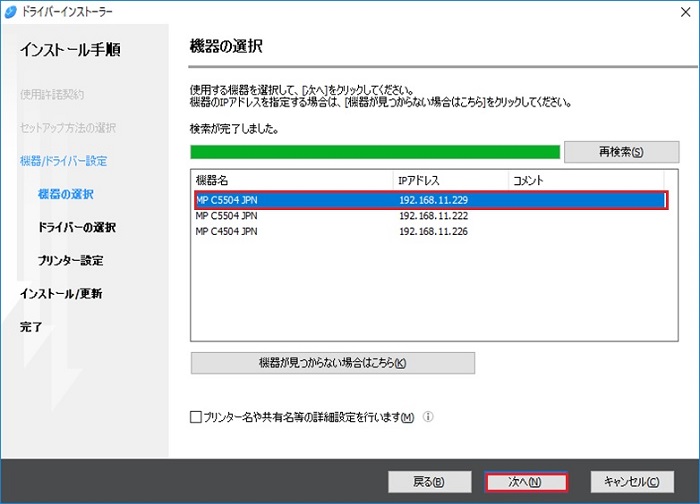Select MP C5504 JPN at 192.168.11.222
Screen dimensions: 700x504
pos(431,216)
